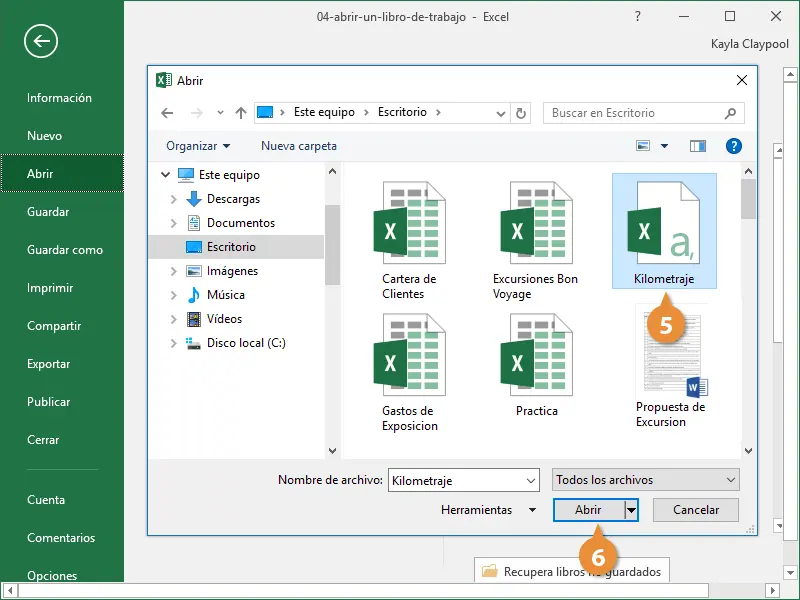
Task: Click the back arrow in Excel backstage
Action: (42, 41)
